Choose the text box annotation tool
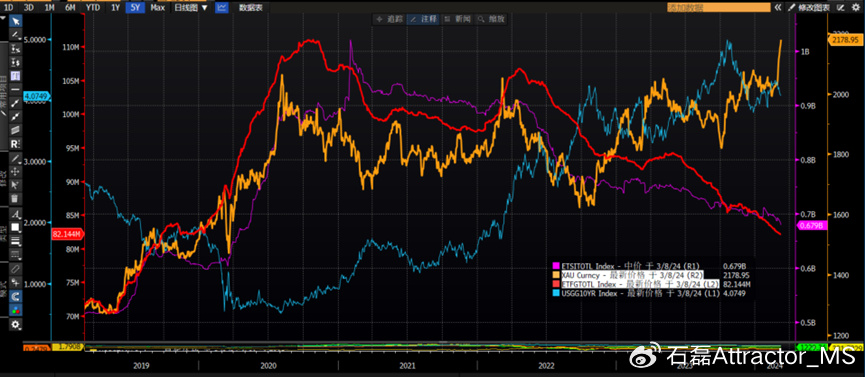 pyautogui.click(x=15, y=76)
